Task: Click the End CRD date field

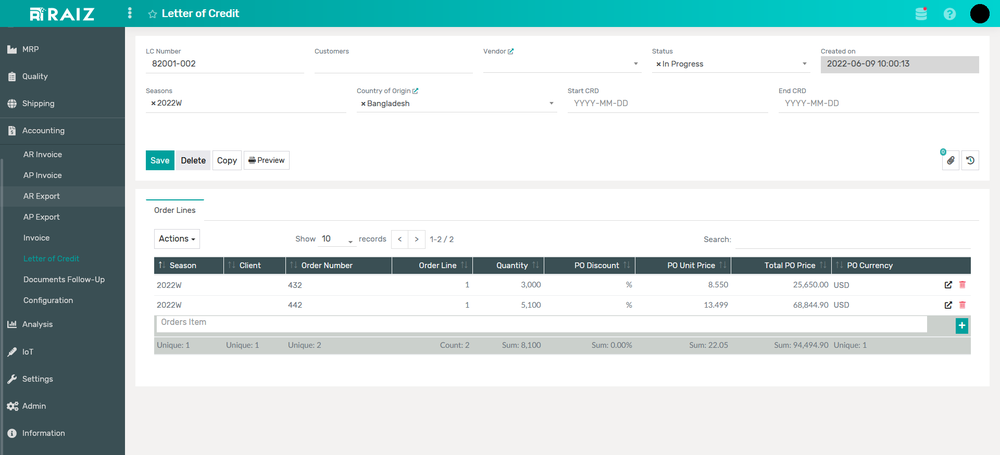Action: (879, 103)
